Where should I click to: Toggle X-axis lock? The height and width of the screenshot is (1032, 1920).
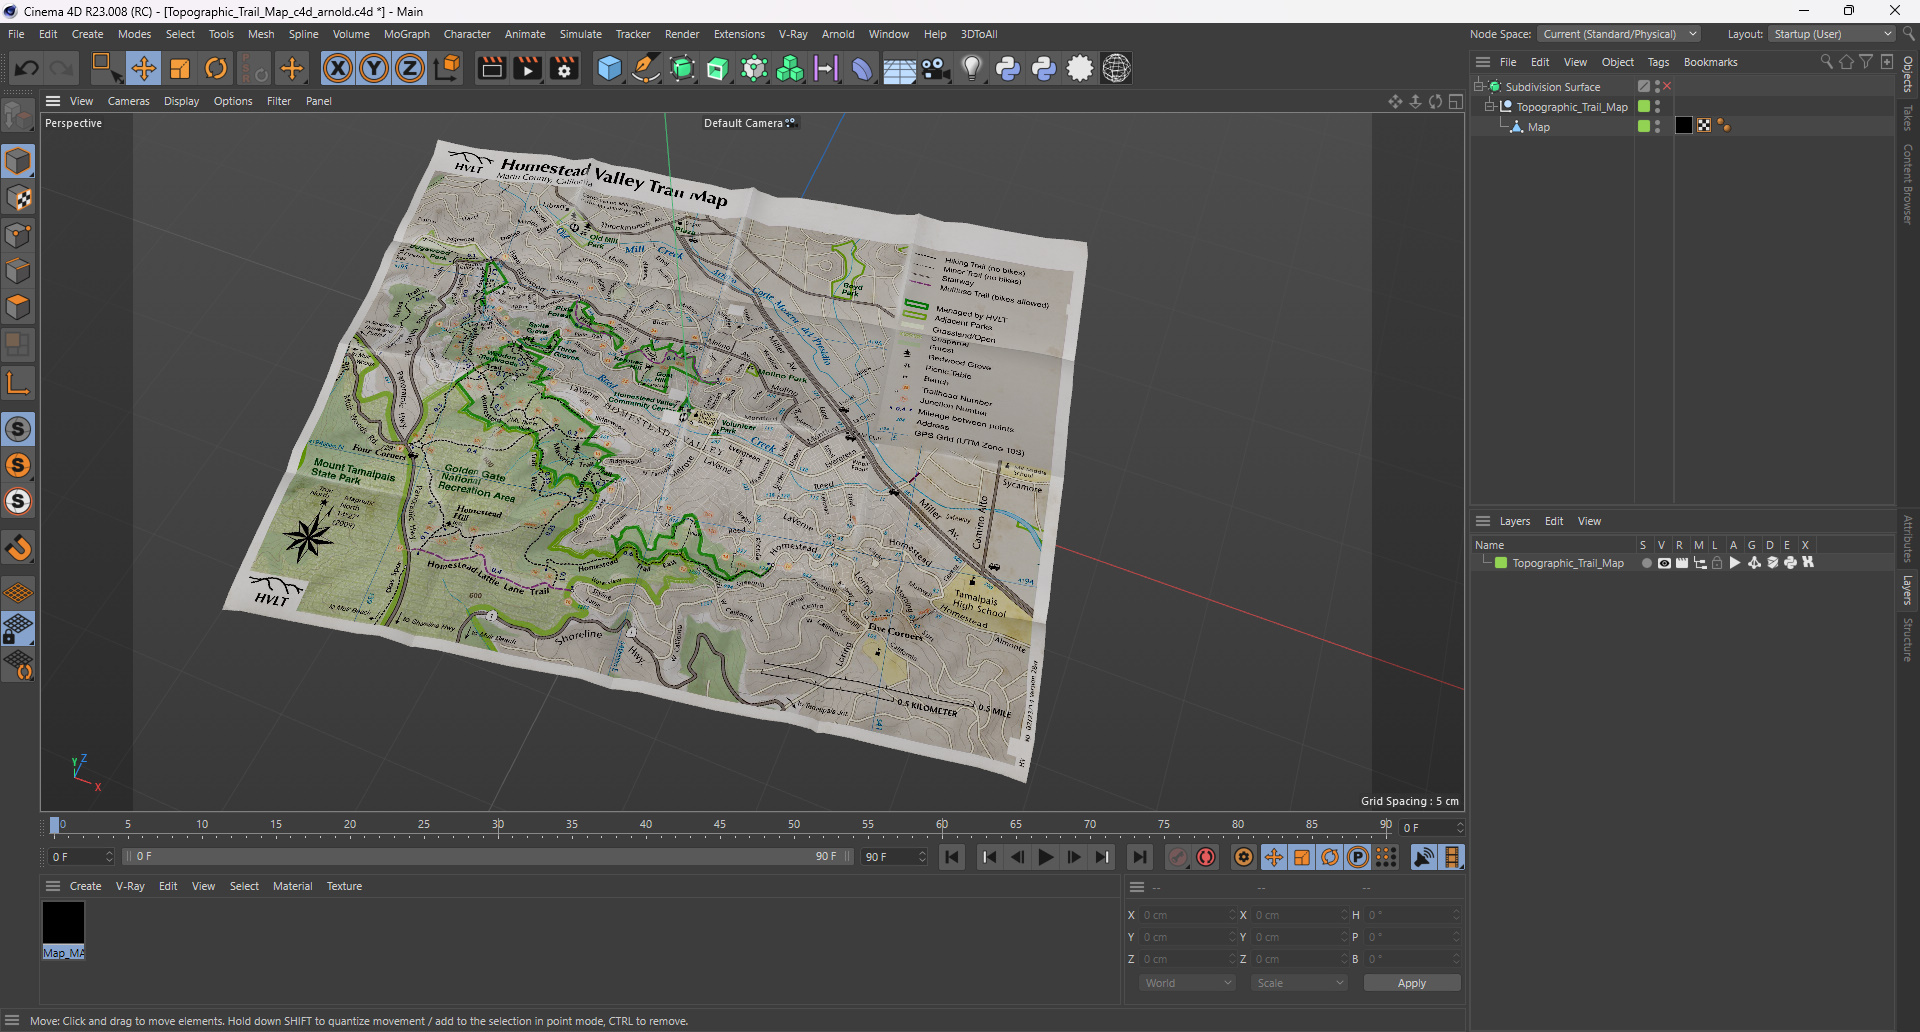tap(338, 68)
